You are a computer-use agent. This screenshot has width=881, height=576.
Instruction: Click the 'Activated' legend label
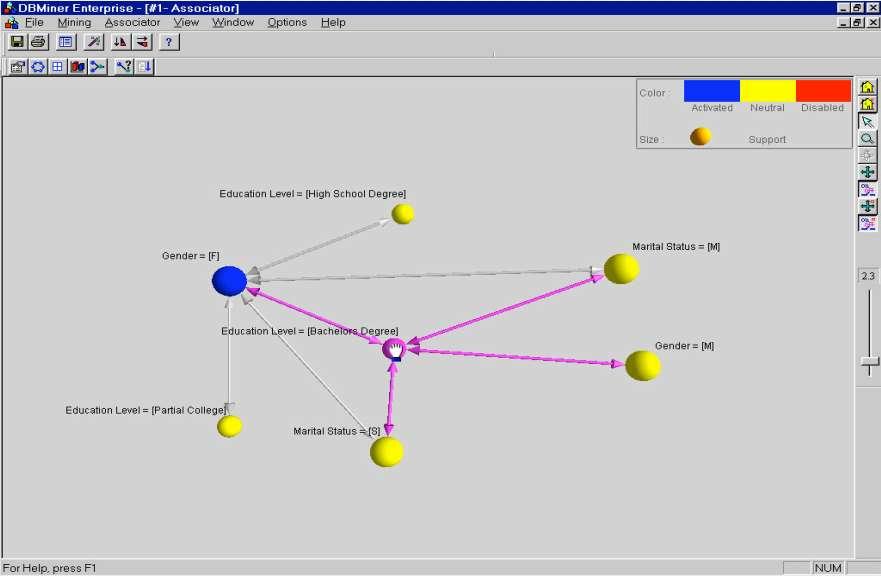tap(712, 108)
